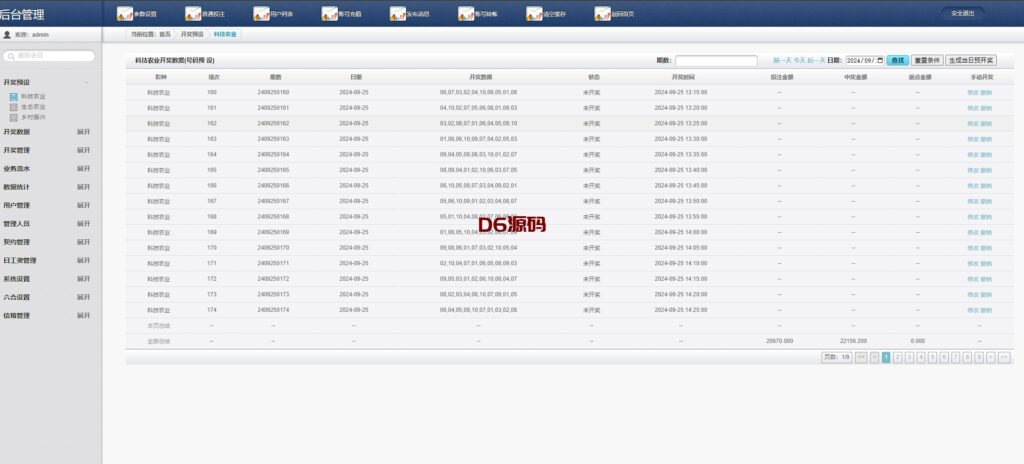Click 撤销 for period 2409250162

pyautogui.click(x=986, y=124)
